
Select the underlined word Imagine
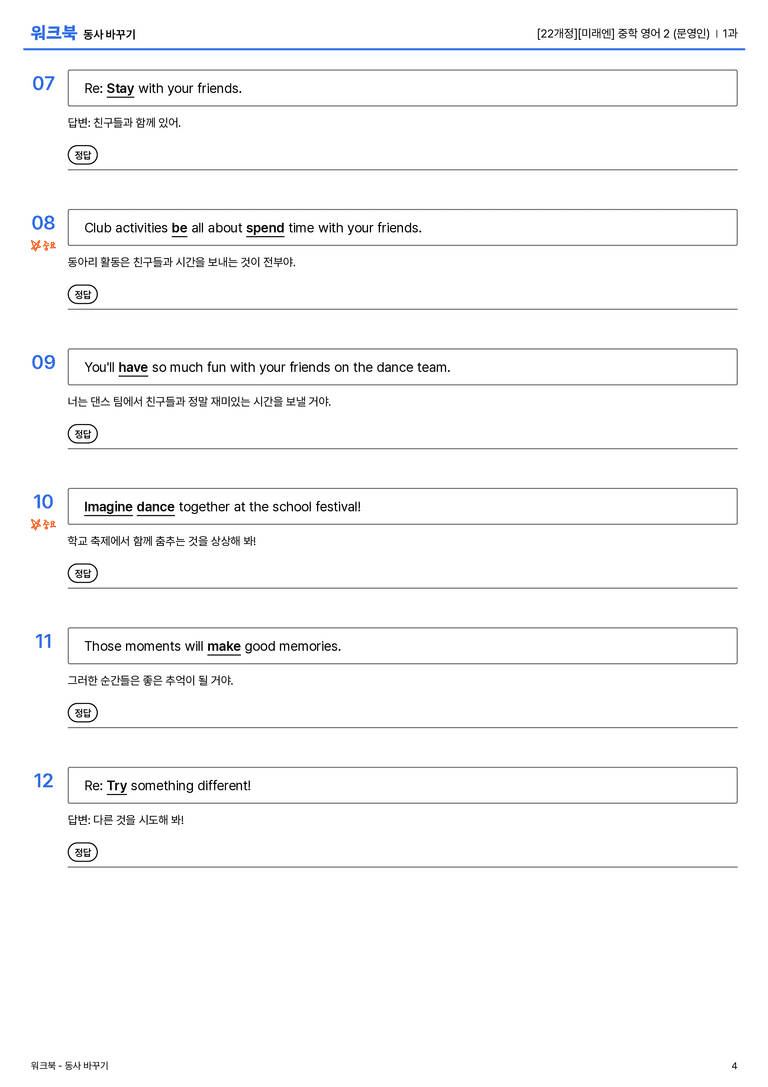[x=108, y=507]
